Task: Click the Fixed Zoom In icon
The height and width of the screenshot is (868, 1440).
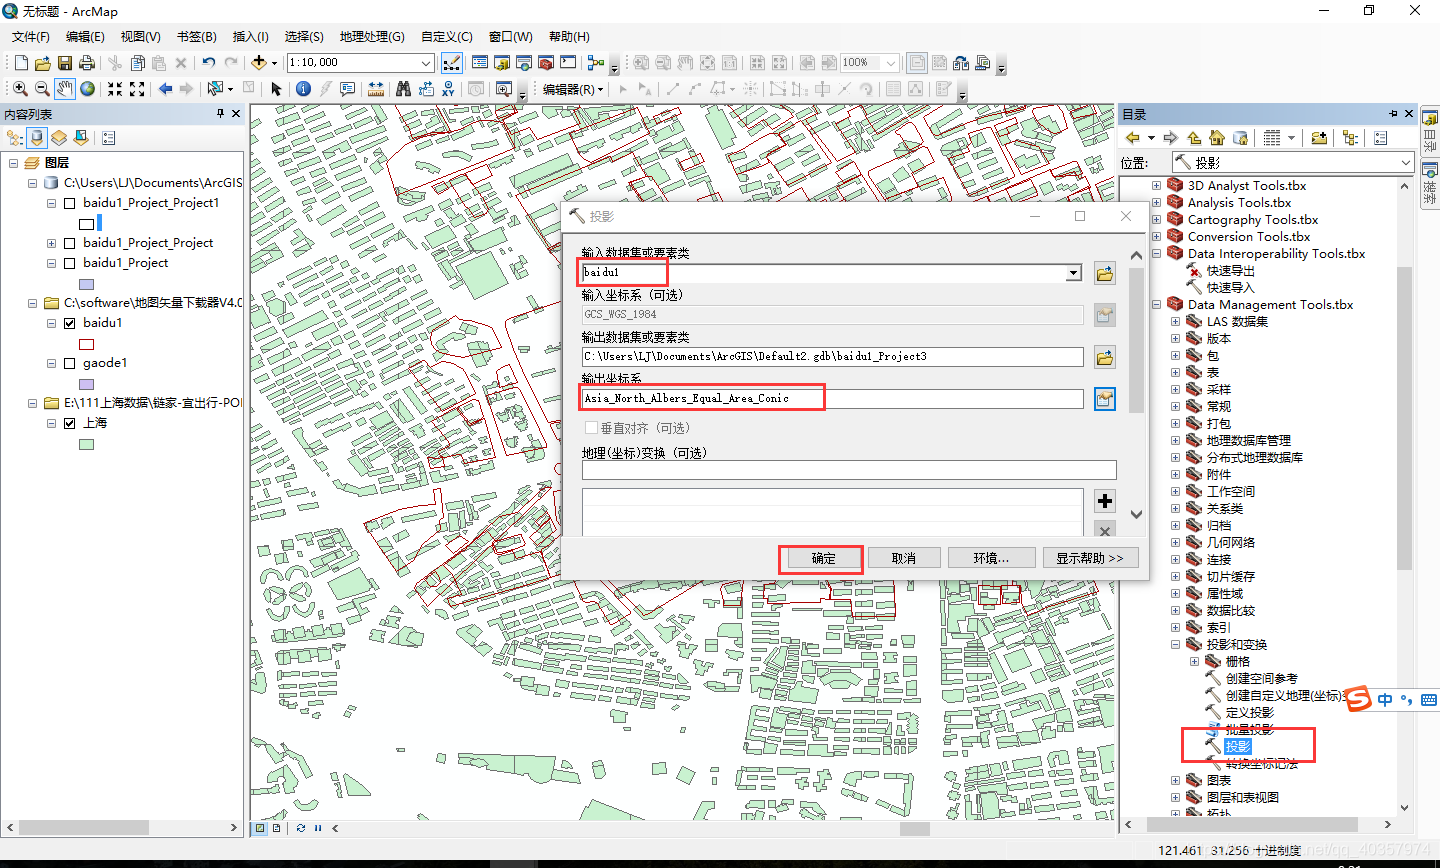Action: click(115, 89)
